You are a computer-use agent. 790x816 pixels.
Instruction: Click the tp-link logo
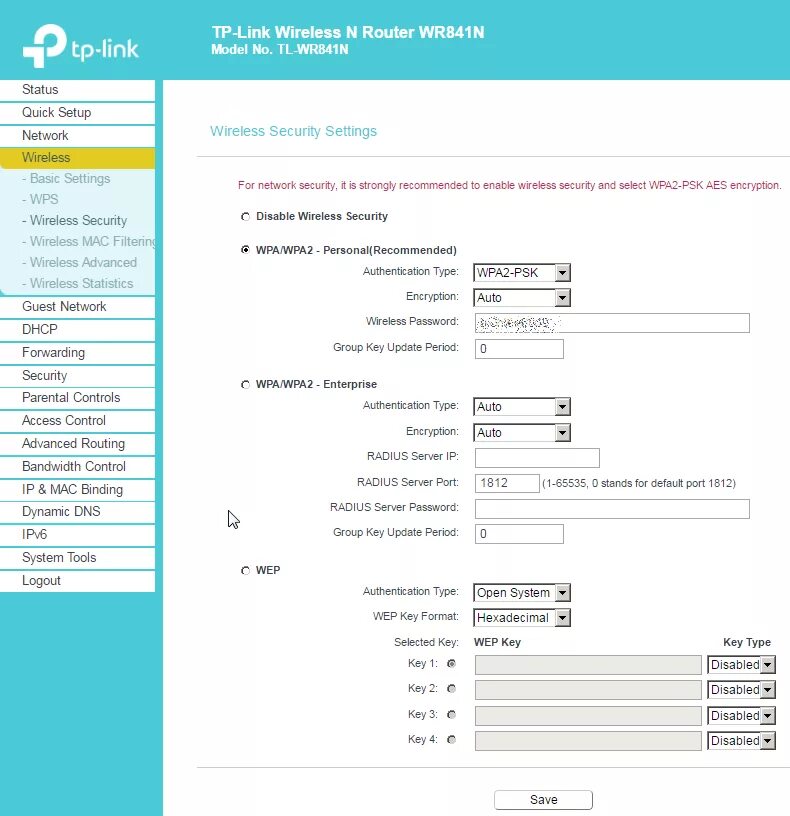[81, 46]
